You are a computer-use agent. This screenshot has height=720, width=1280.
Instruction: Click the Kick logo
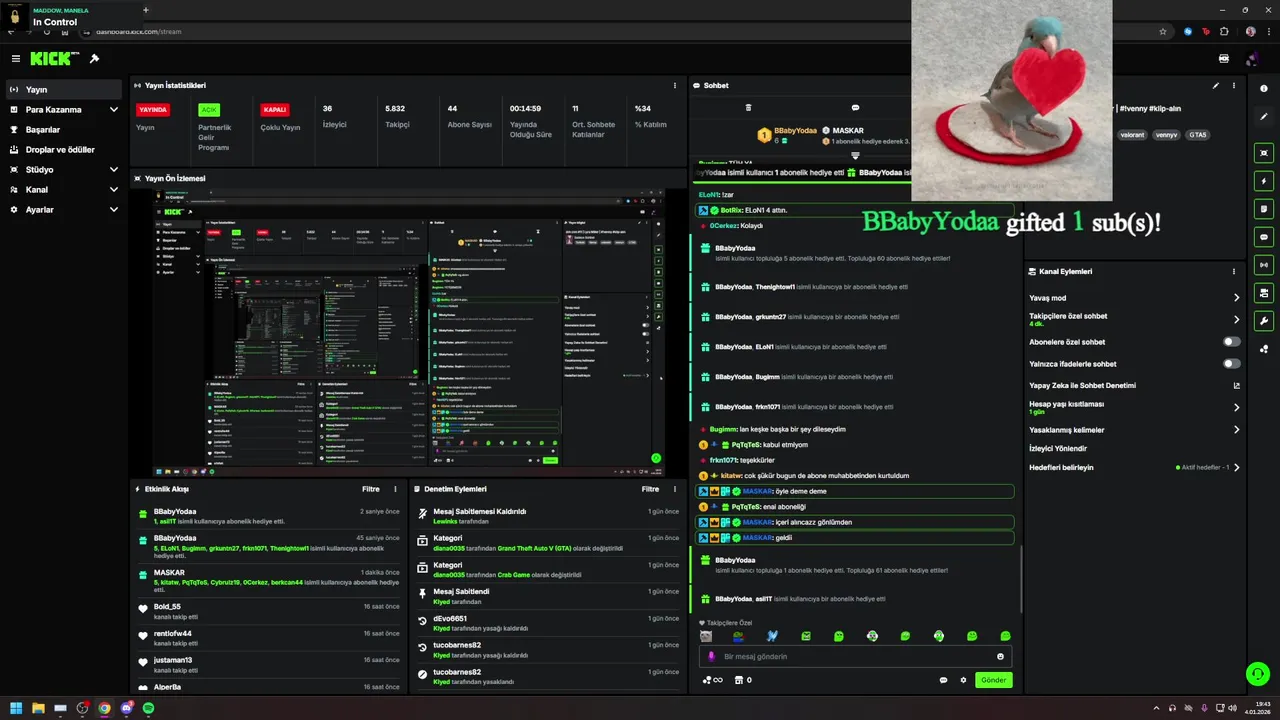pos(50,59)
